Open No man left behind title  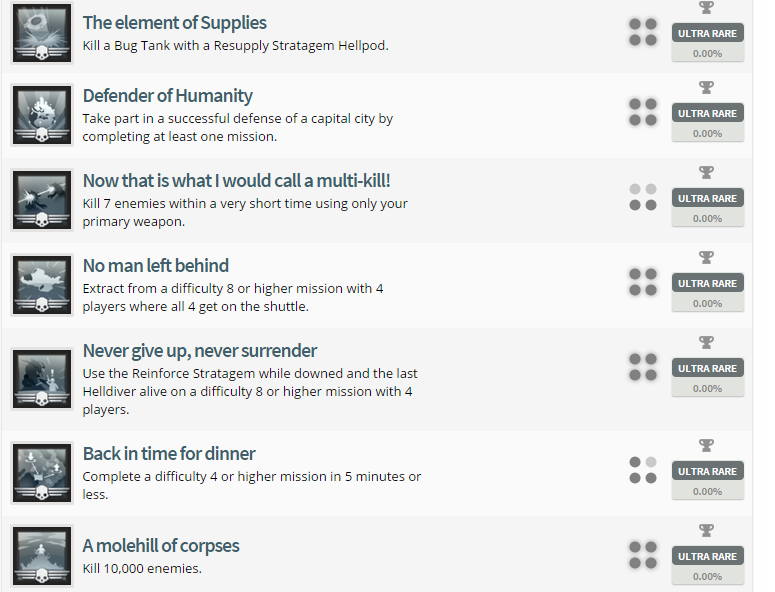(156, 266)
